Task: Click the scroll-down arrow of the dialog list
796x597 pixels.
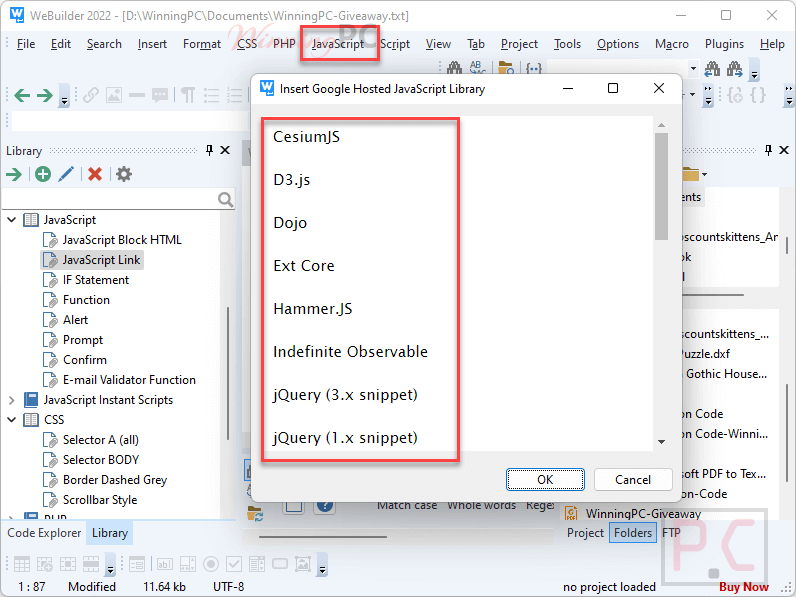Action: (x=661, y=442)
